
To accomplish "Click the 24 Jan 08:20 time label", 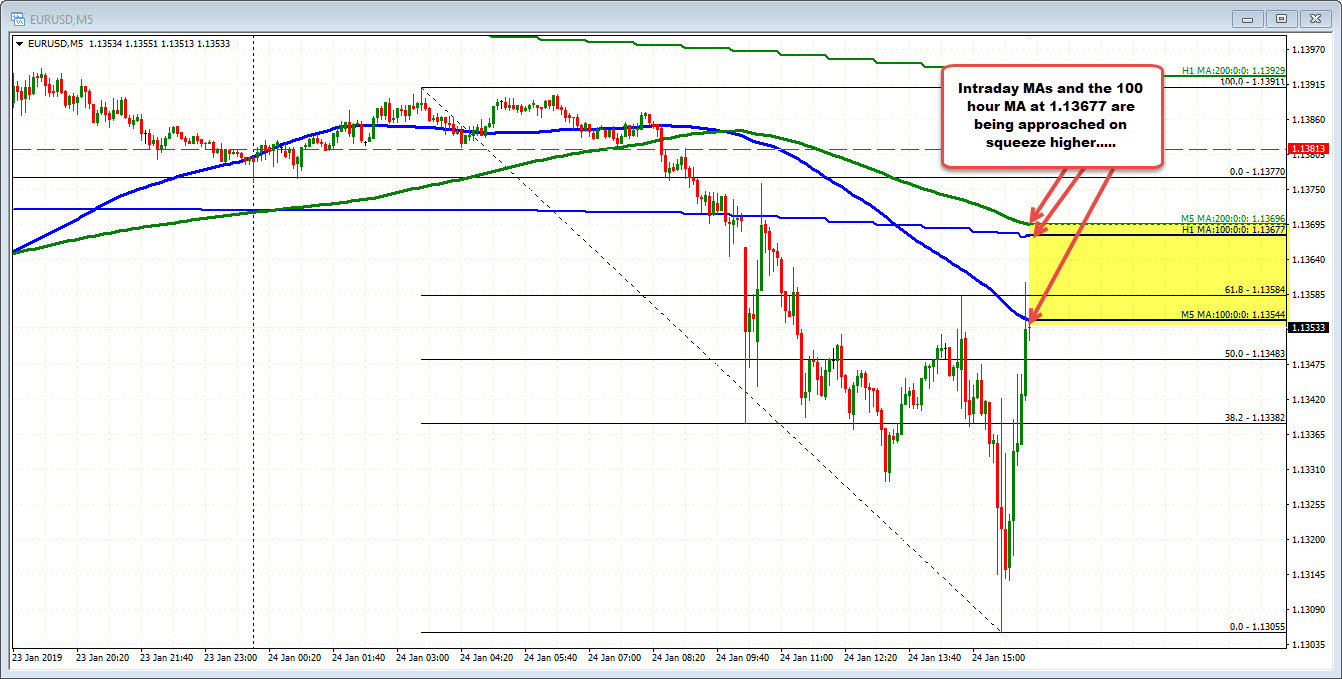I will coord(679,658).
